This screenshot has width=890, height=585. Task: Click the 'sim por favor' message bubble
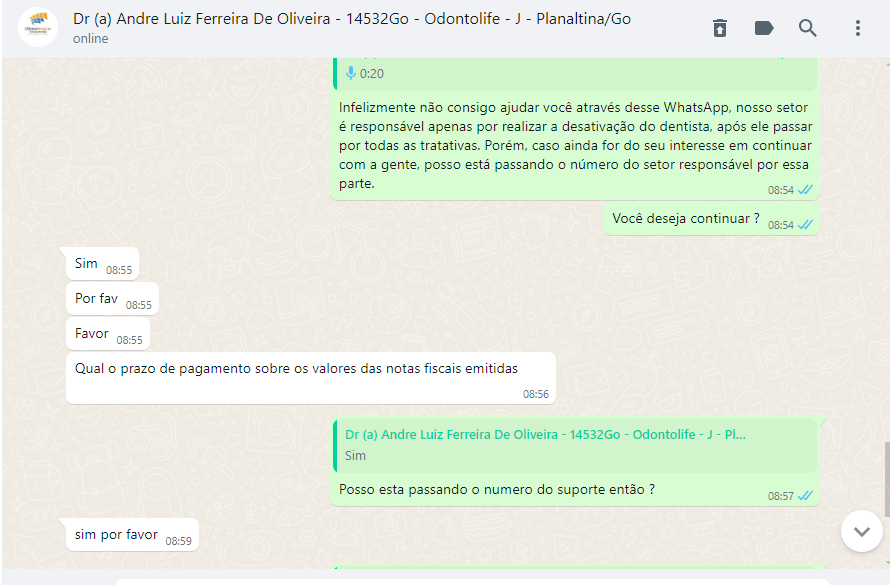[132, 535]
